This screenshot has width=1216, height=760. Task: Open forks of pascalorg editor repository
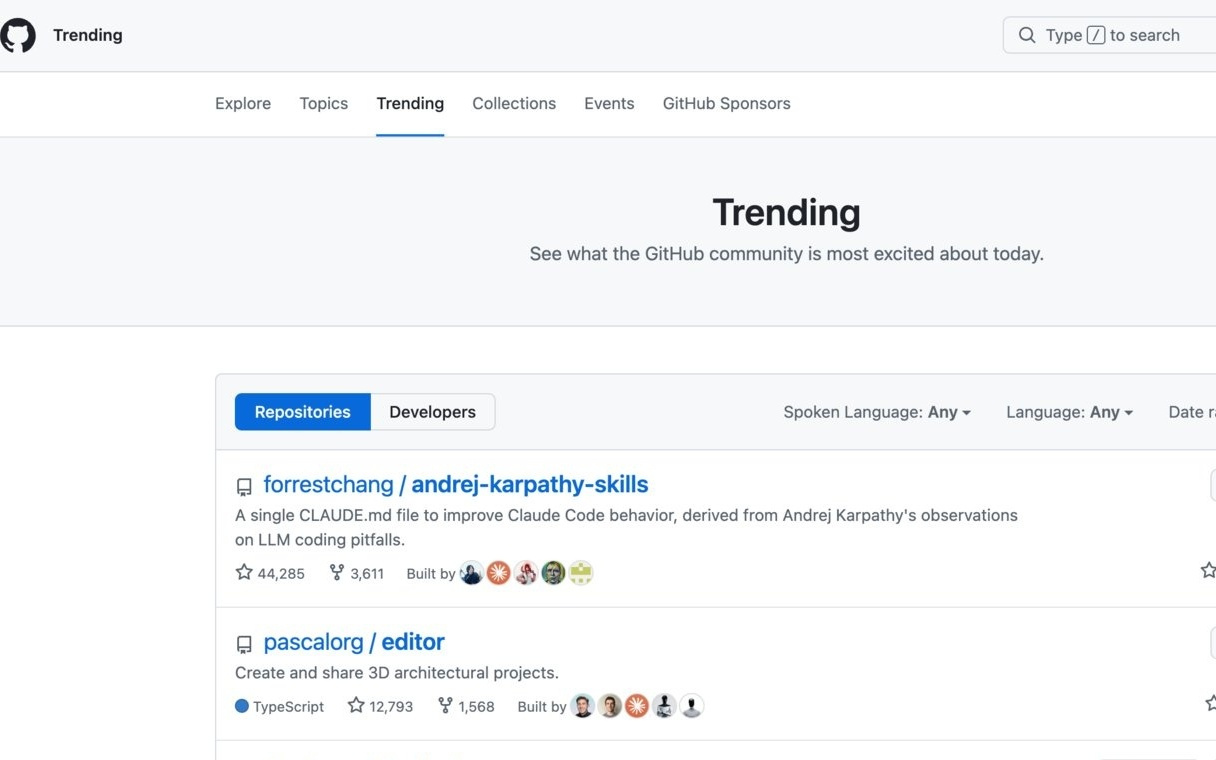pos(466,706)
